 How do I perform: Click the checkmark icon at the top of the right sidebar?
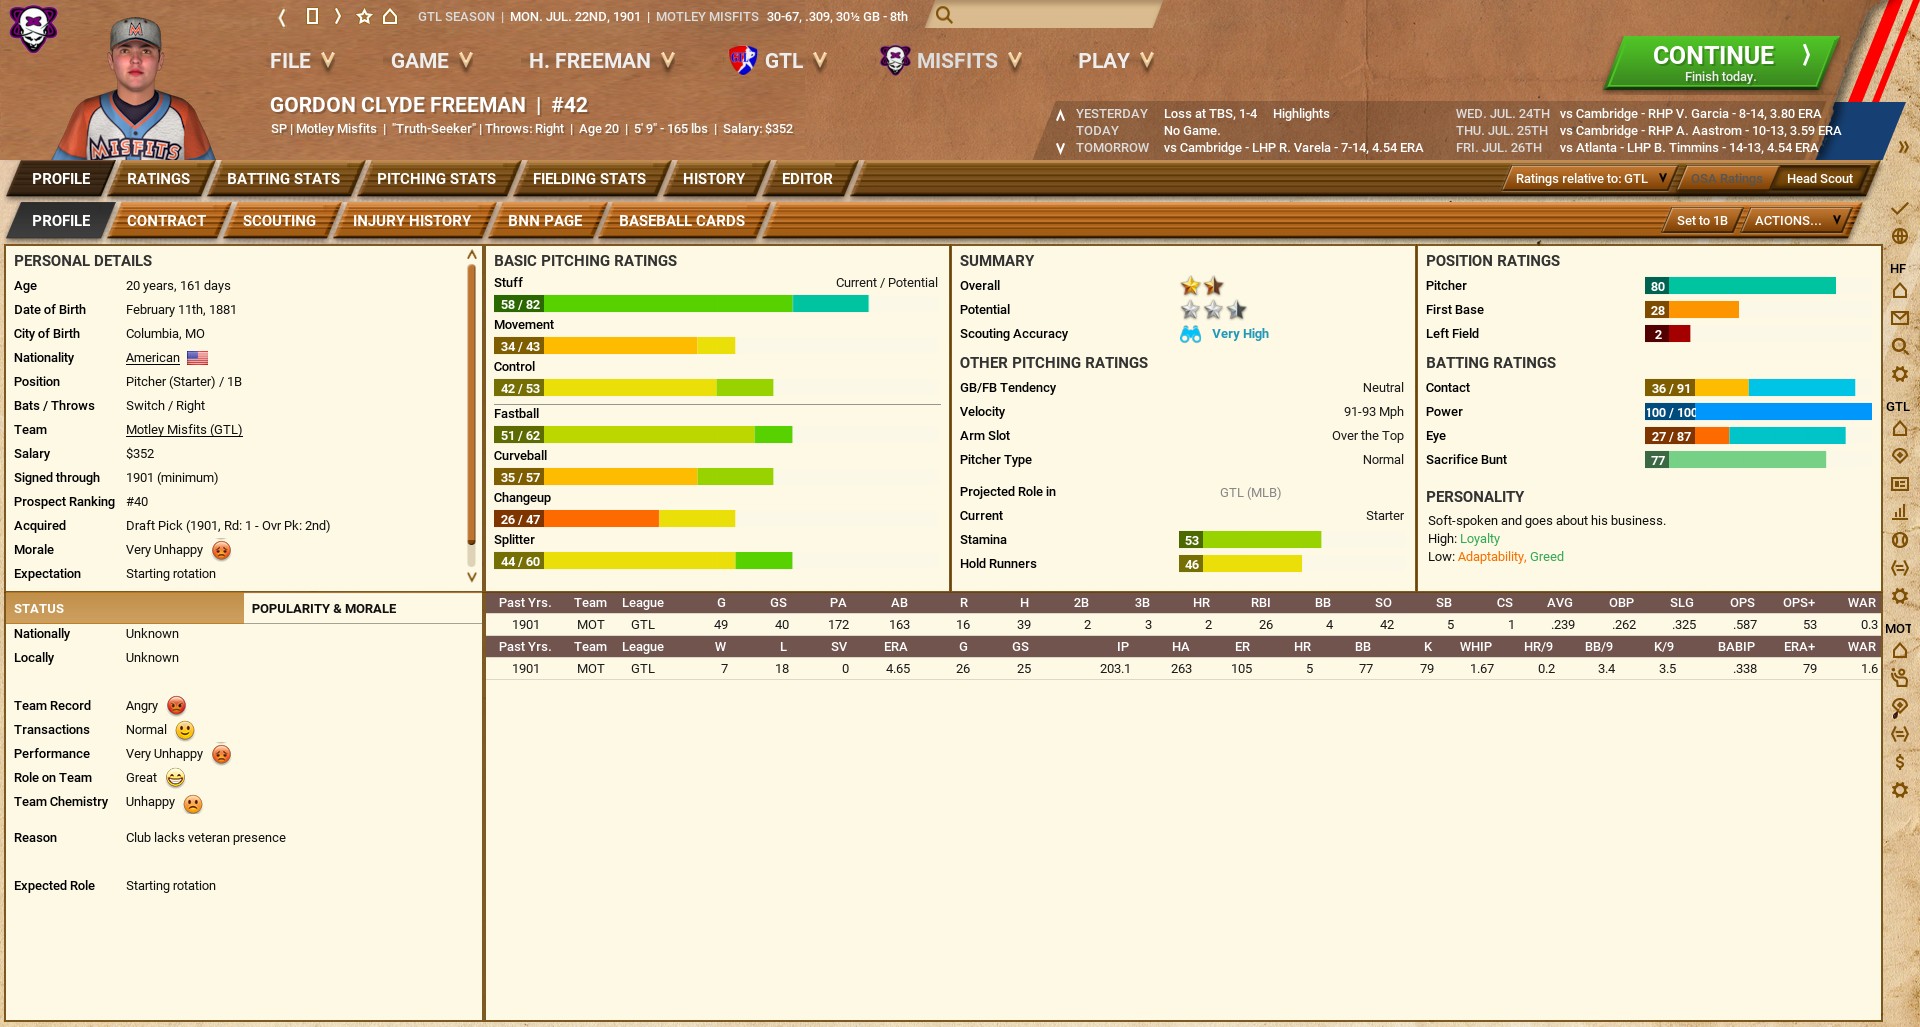(x=1900, y=208)
